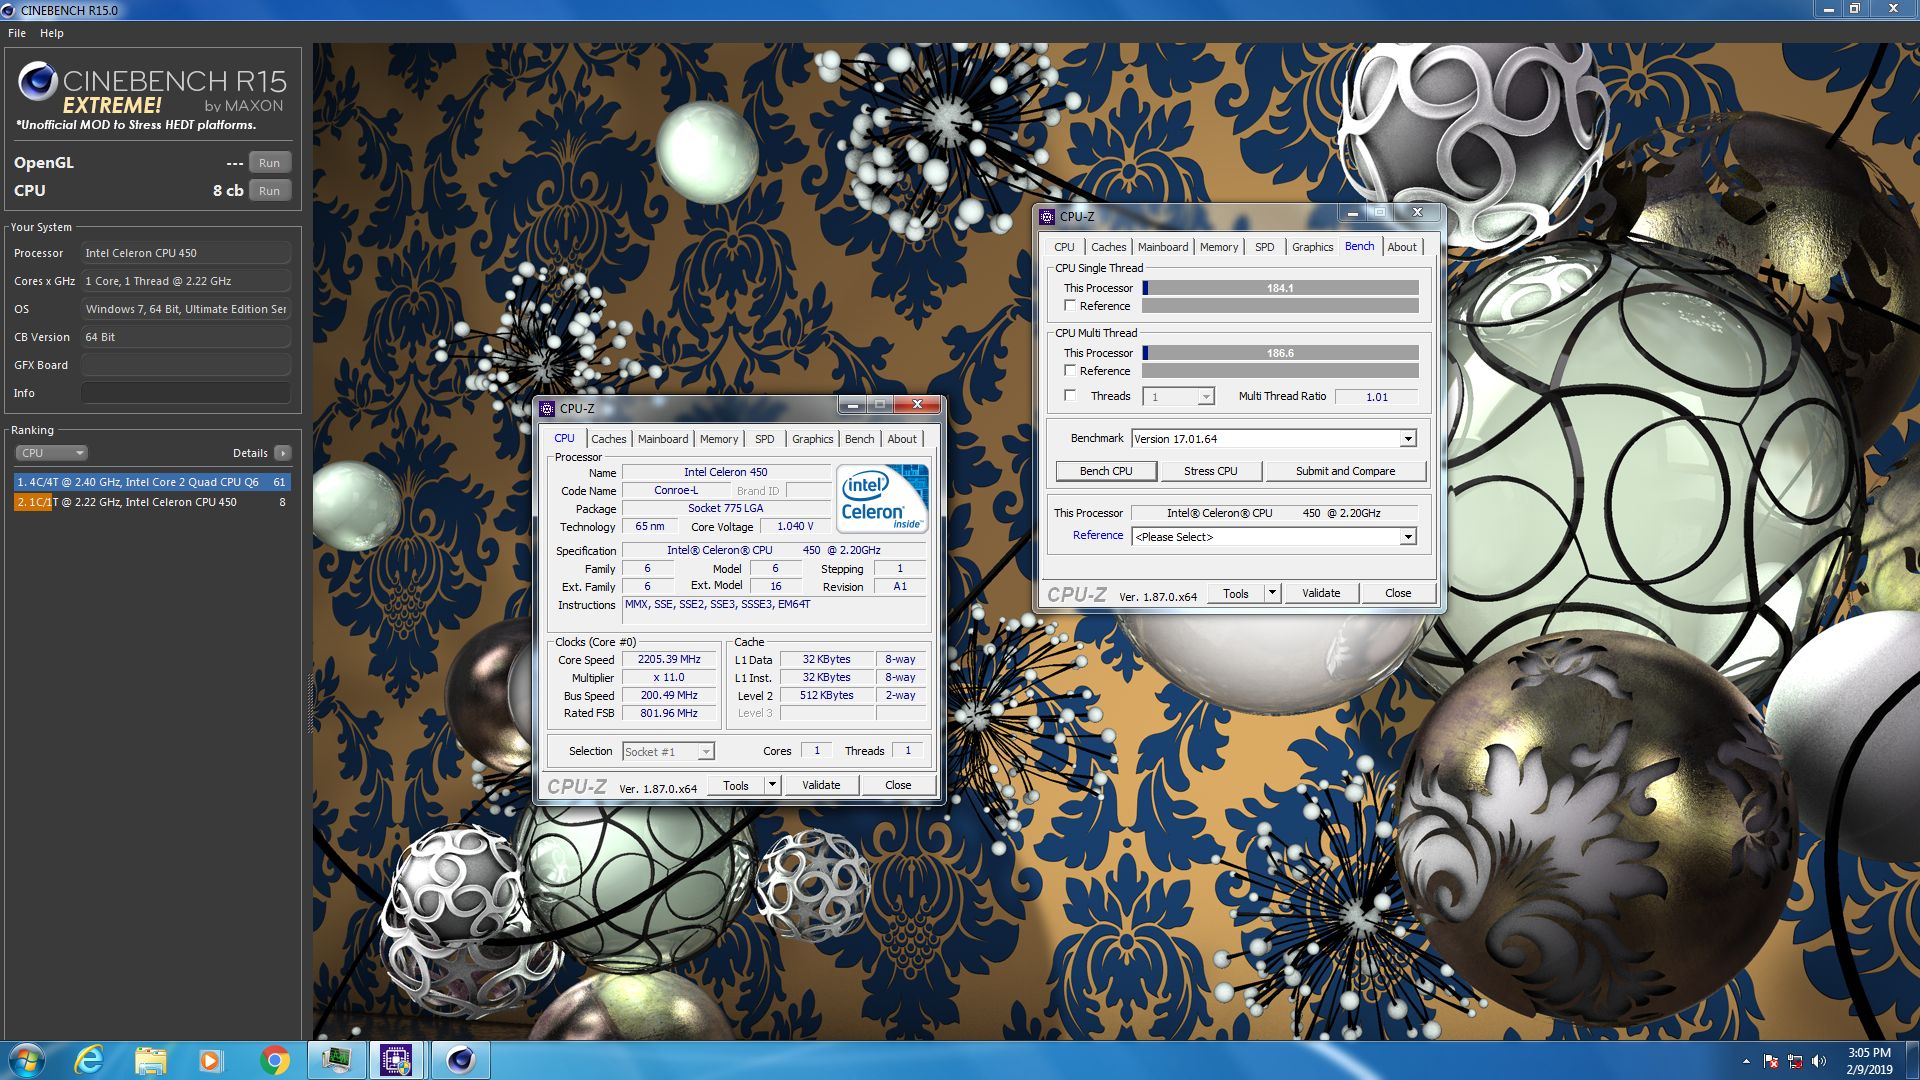This screenshot has width=1920, height=1080.
Task: Open Windows Media Player taskbar icon
Action: tap(210, 1060)
